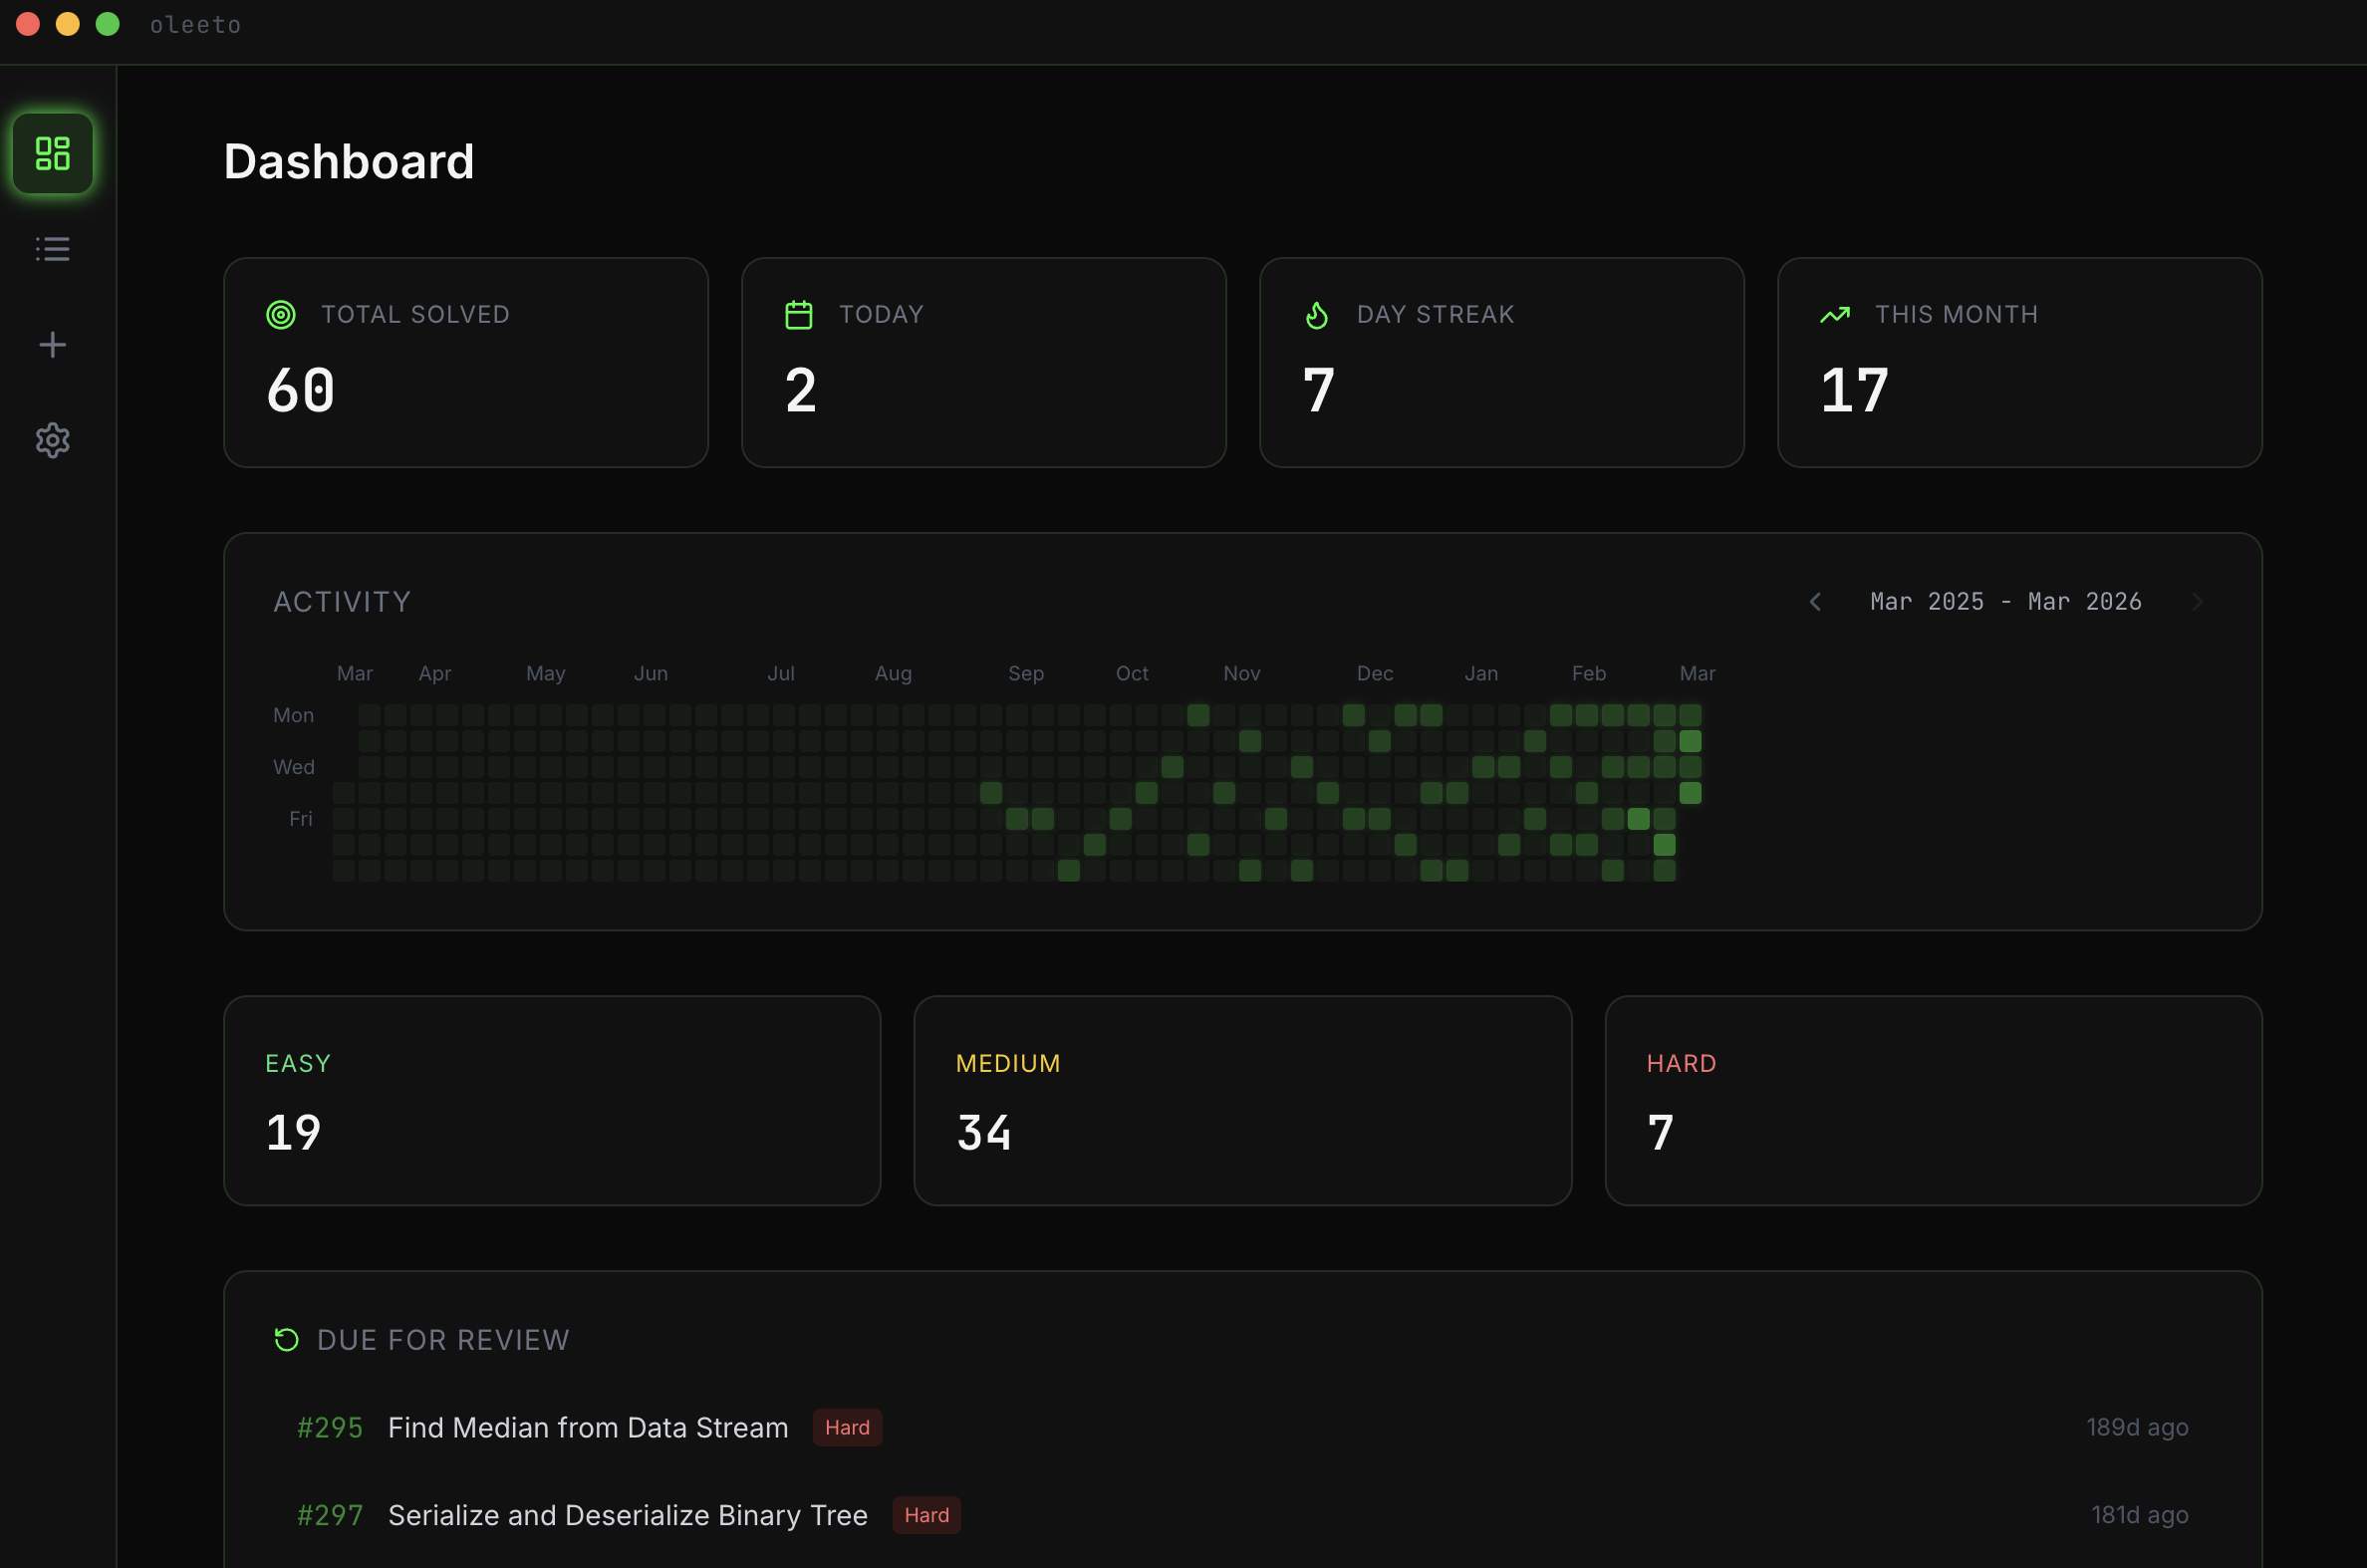
Task: Click the flame icon beside Day Streak
Action: pos(1317,315)
